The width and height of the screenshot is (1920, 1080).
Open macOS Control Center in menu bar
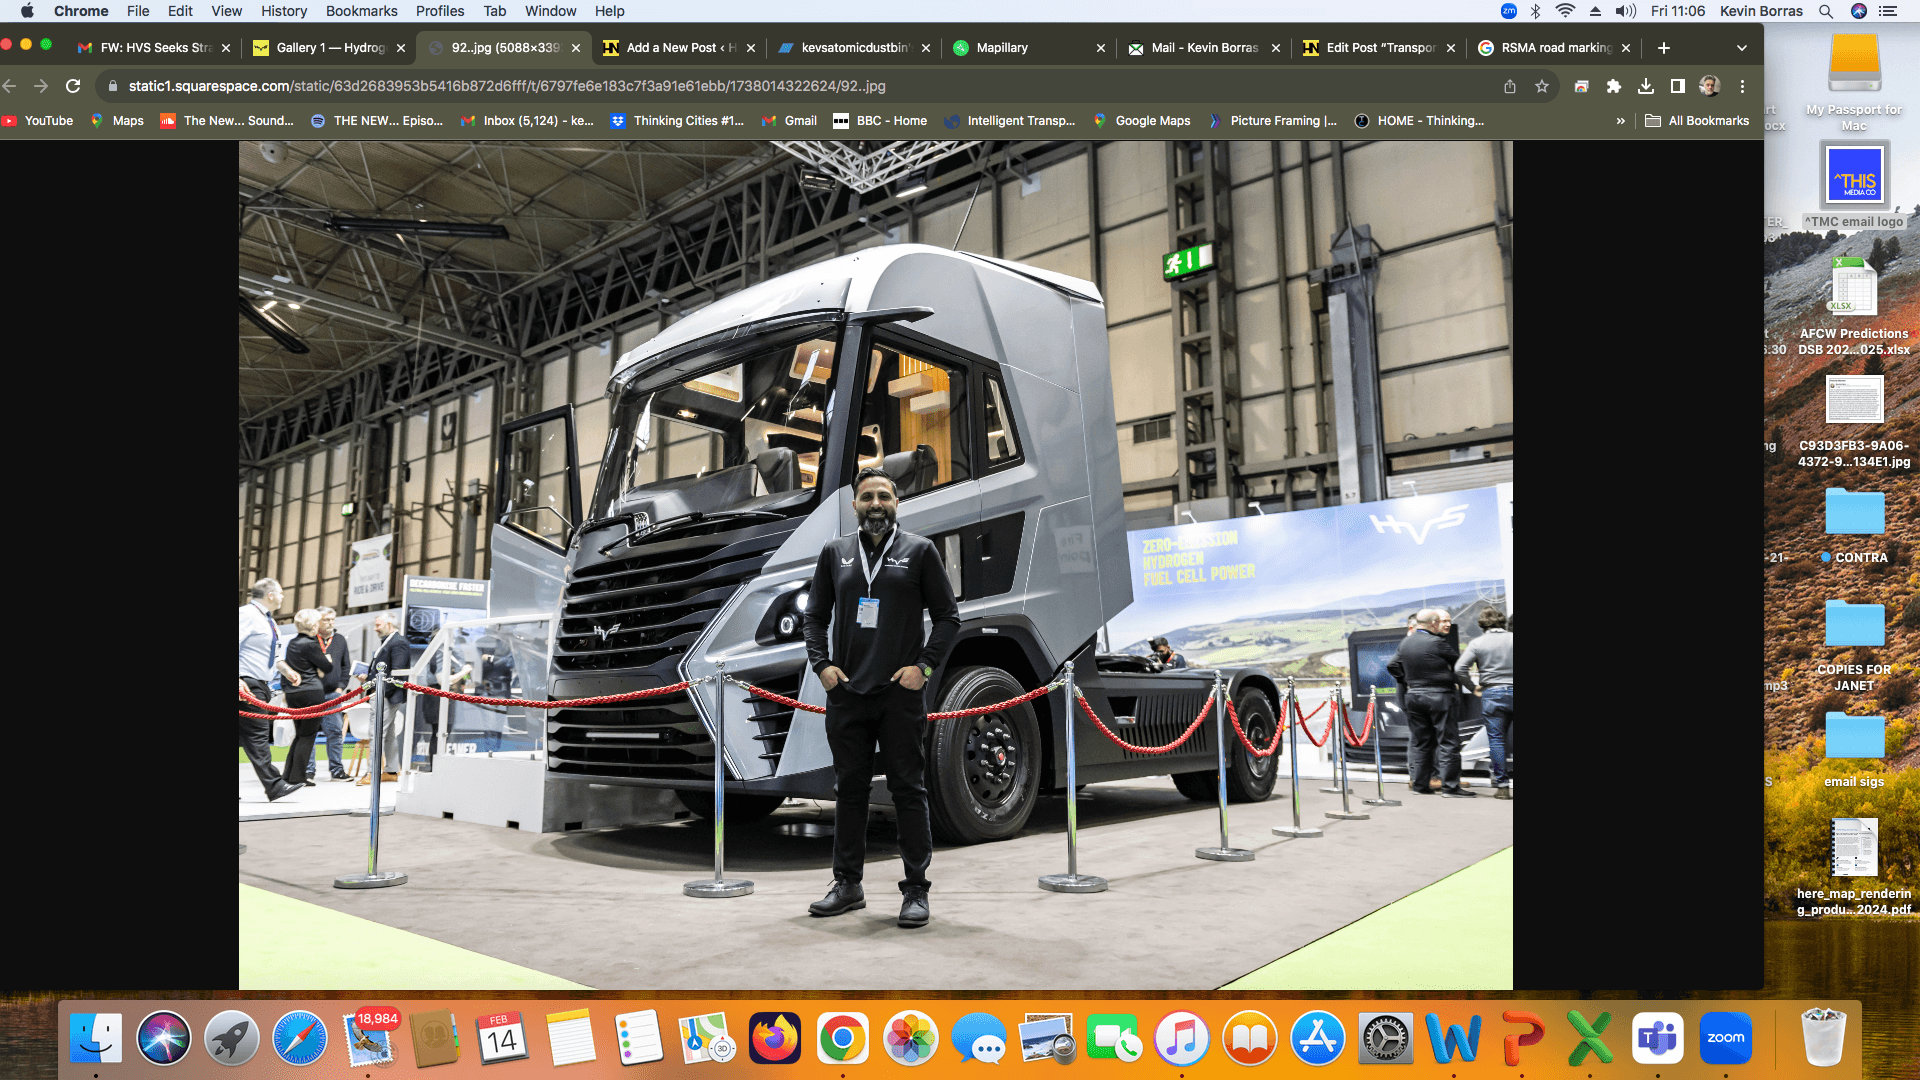[1888, 11]
